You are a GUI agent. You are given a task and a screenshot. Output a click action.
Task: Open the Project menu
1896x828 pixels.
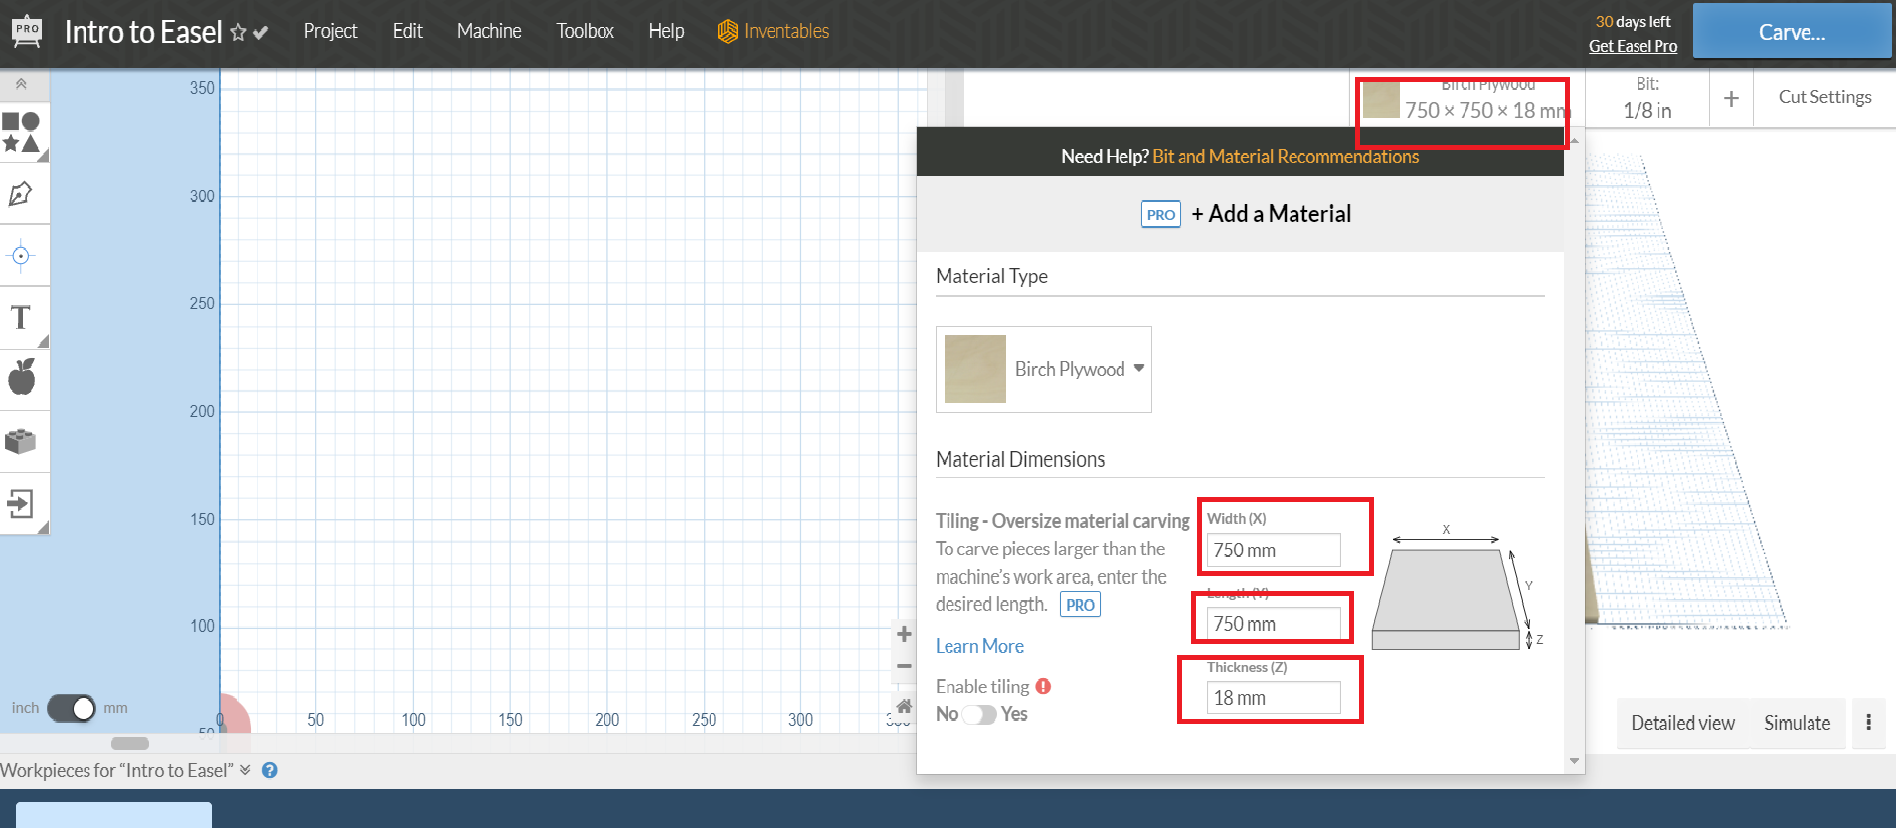pos(330,31)
